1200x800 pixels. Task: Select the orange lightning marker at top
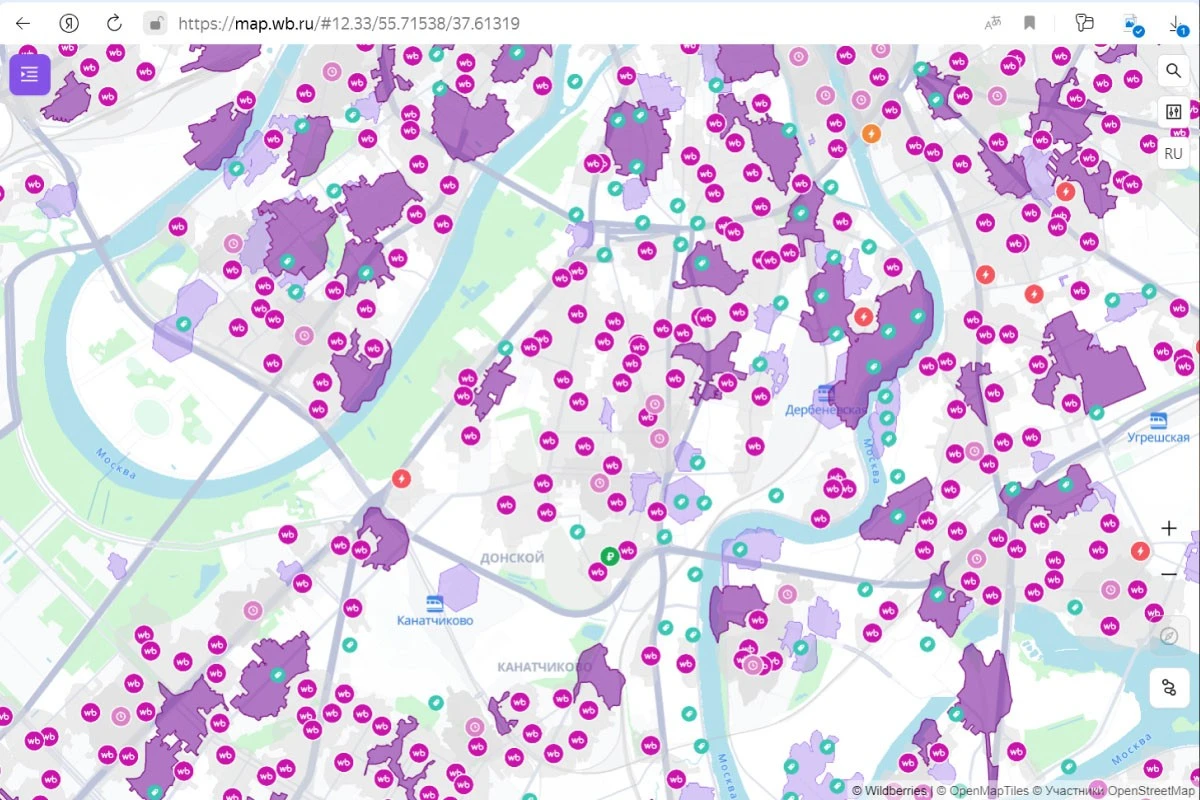[x=871, y=133]
